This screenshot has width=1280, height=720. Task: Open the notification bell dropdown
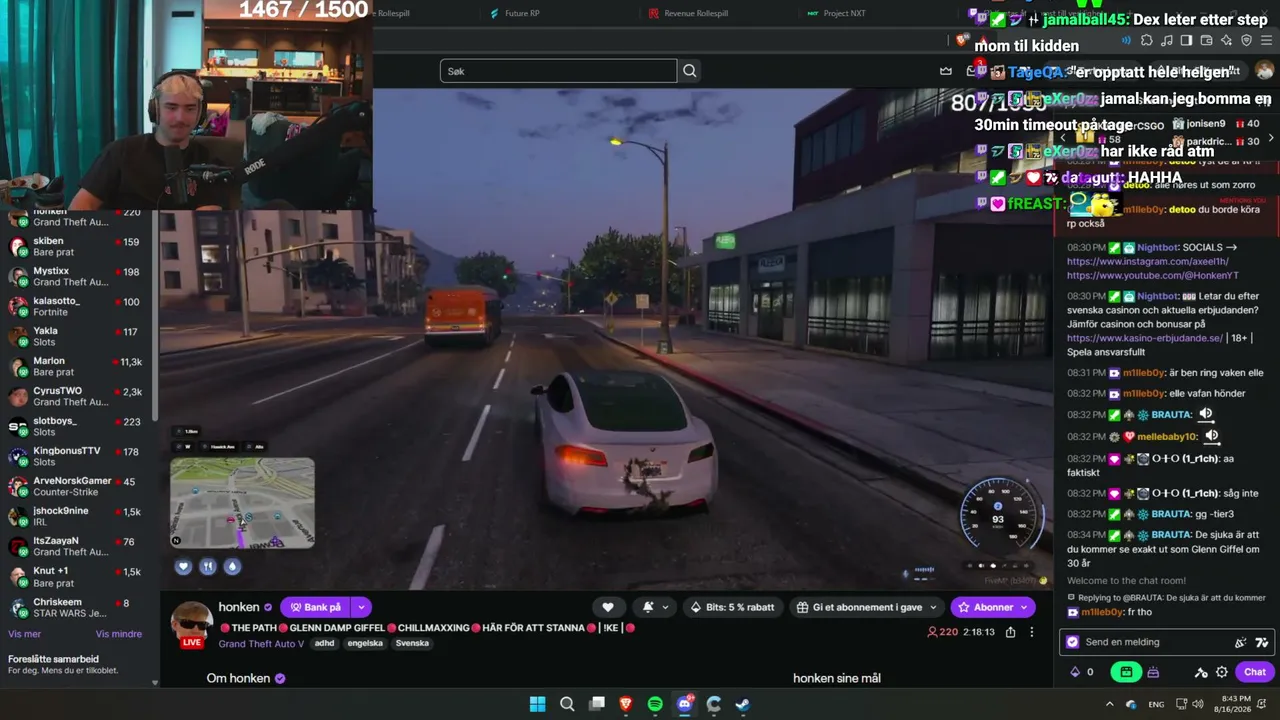click(x=656, y=607)
